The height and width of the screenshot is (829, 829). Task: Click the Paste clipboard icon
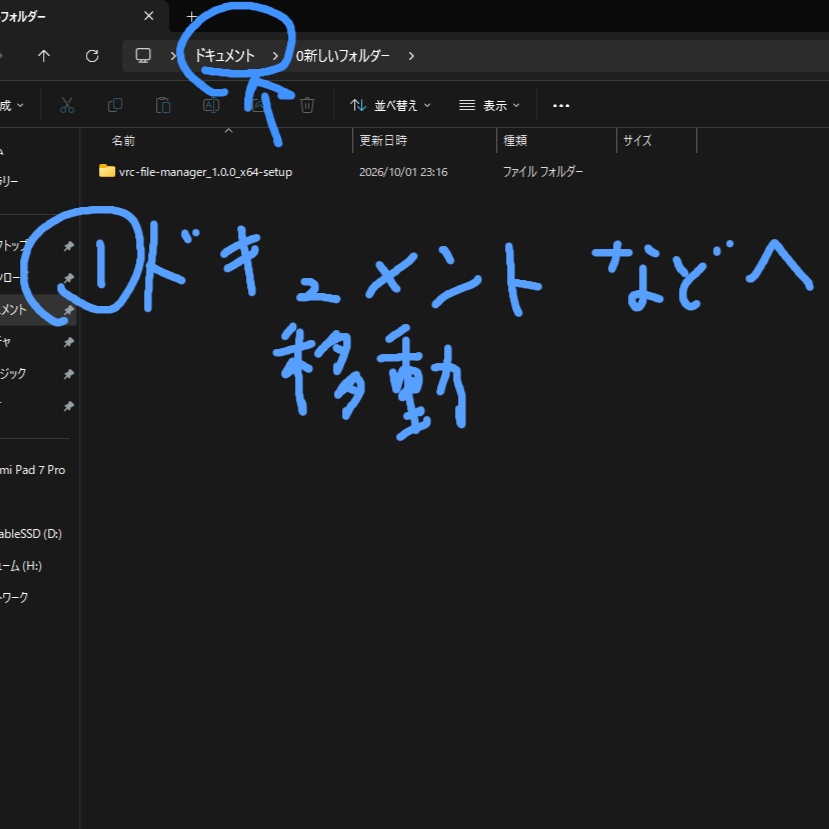coord(163,105)
